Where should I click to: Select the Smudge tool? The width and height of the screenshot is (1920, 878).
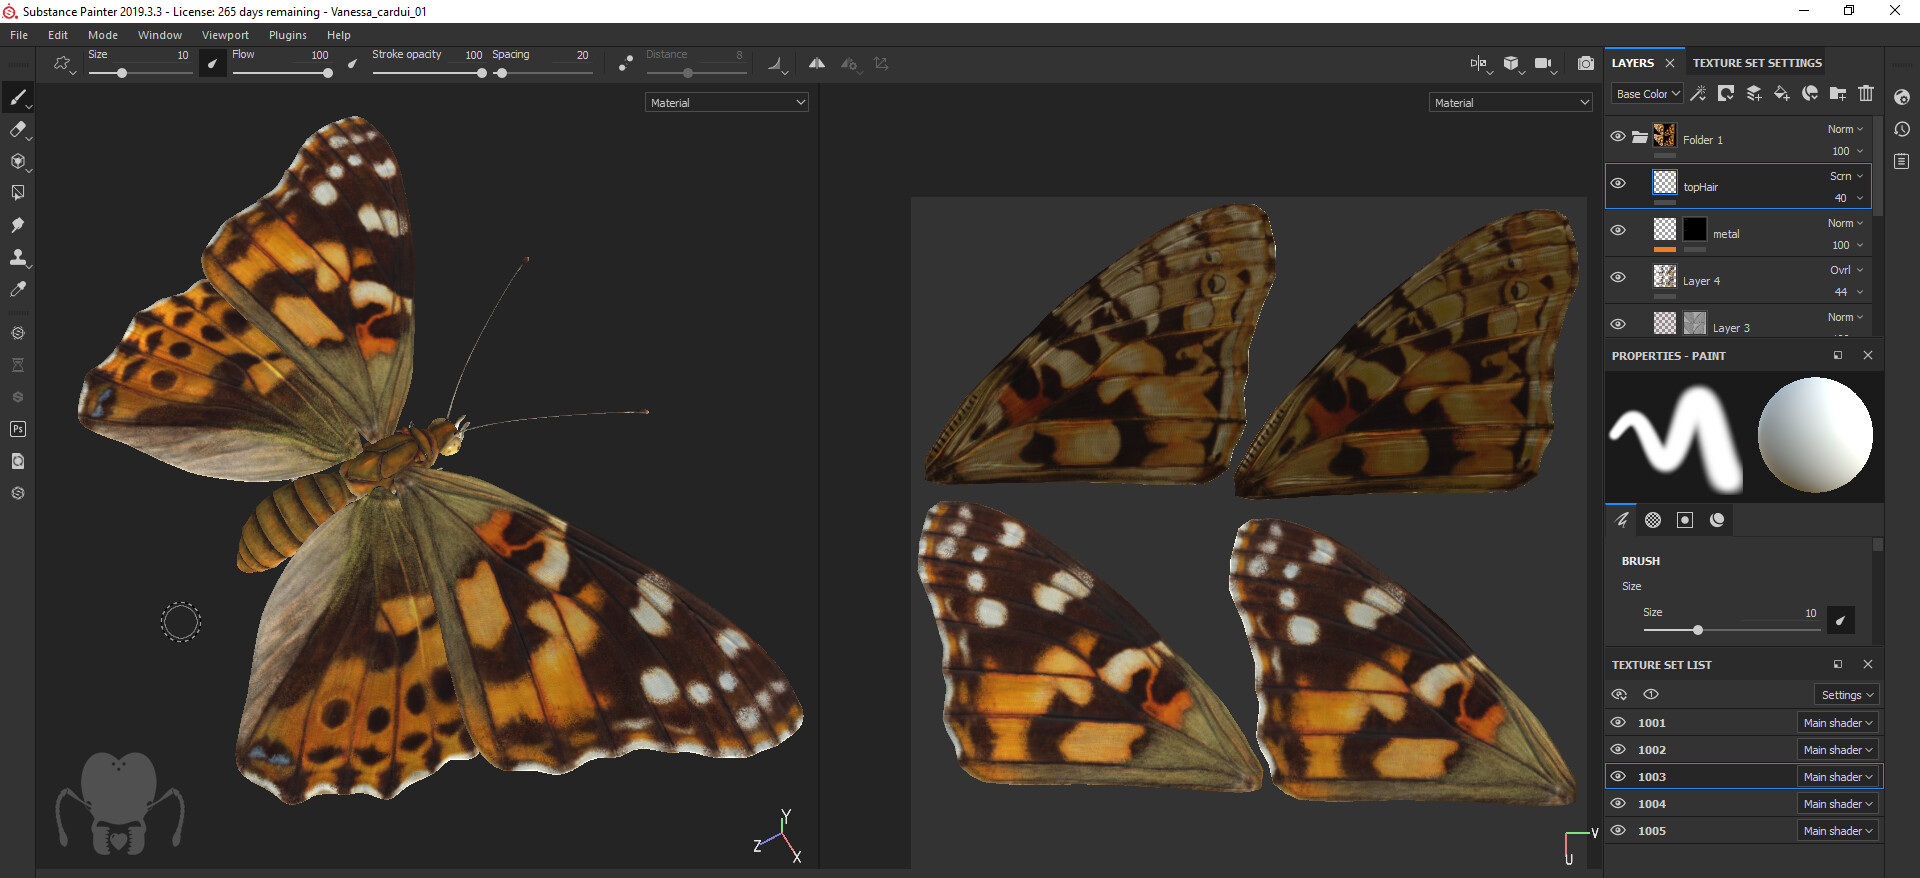(18, 225)
